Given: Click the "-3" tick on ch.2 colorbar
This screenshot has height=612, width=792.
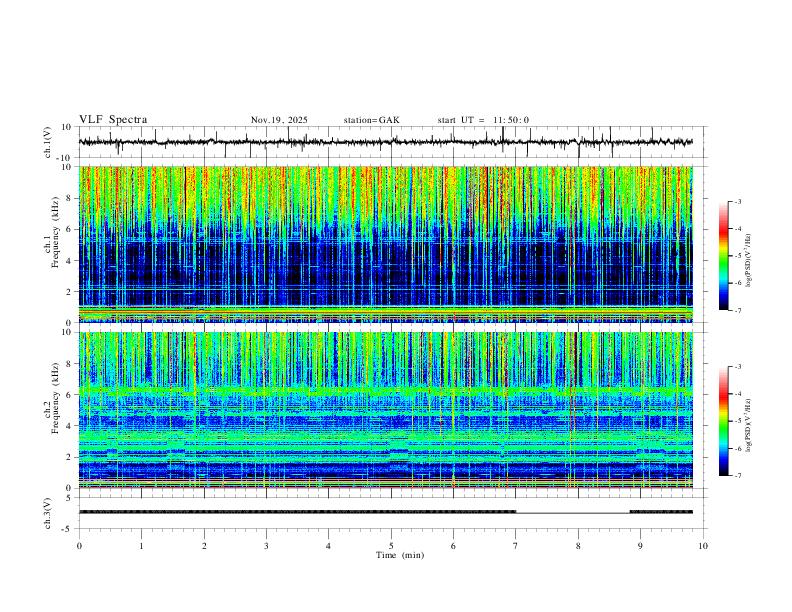Looking at the screenshot, I should coord(737,367).
